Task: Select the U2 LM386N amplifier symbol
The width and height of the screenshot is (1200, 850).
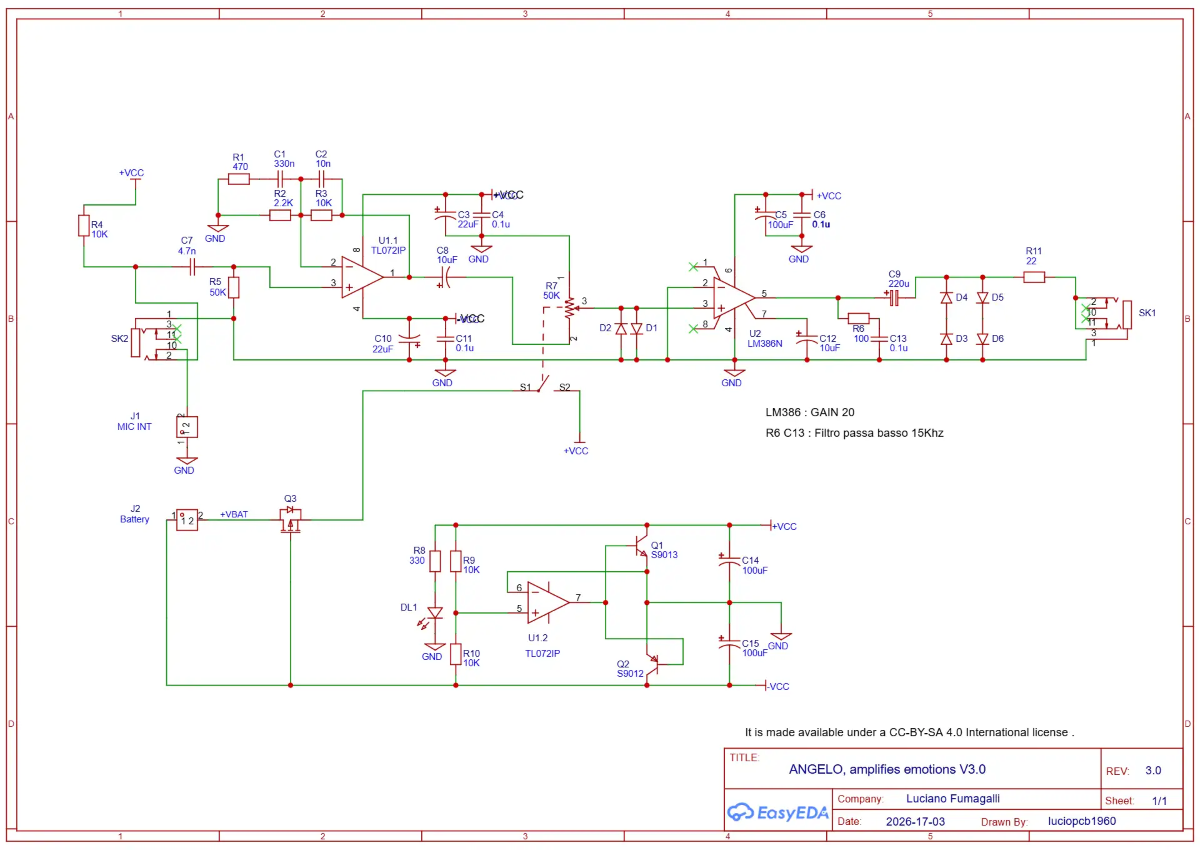Action: [x=734, y=296]
